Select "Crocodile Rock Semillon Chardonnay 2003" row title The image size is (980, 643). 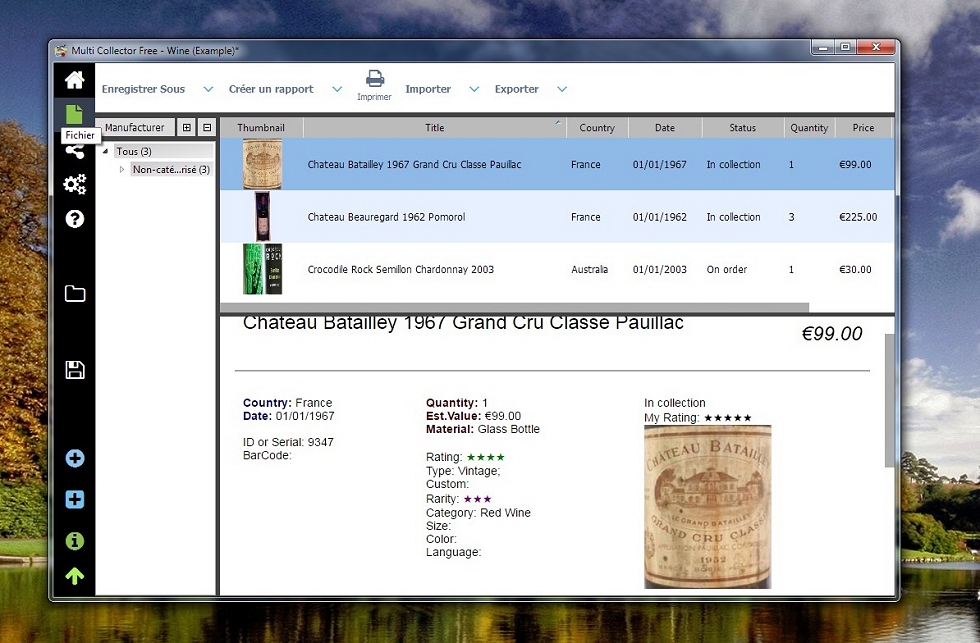tap(401, 269)
